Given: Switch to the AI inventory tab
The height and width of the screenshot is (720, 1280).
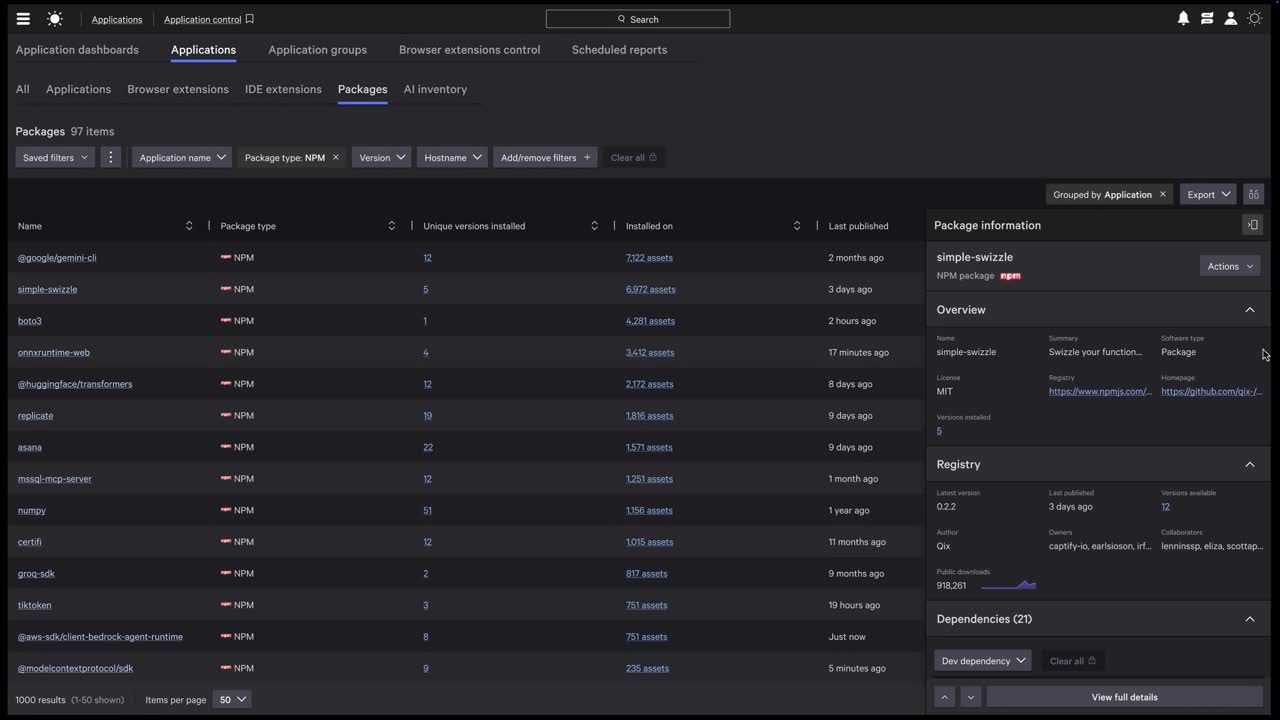Looking at the screenshot, I should tap(435, 89).
